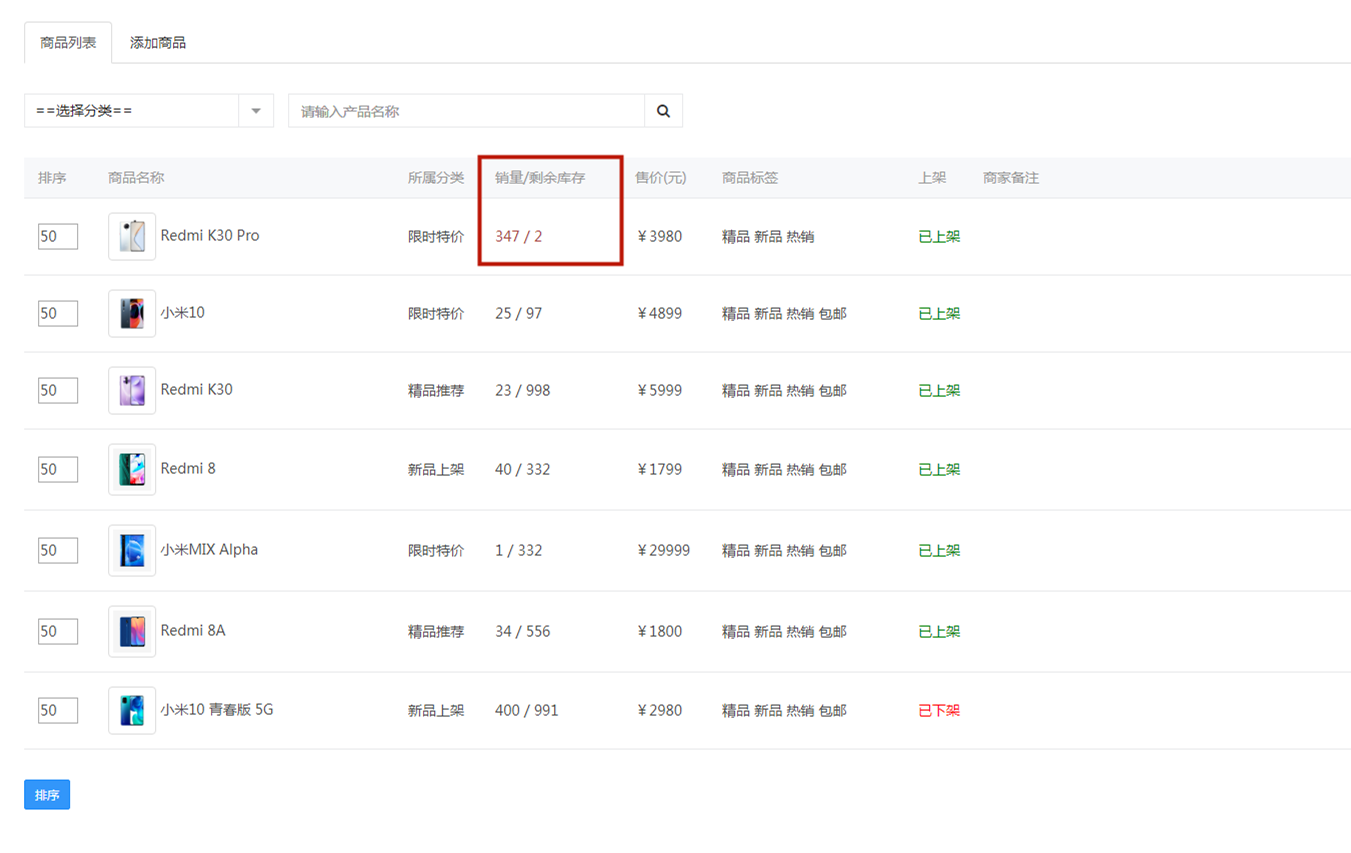Viewport: 1351px width, 853px height.
Task: Expand the 选择分类 dropdown arrow
Action: 256,111
